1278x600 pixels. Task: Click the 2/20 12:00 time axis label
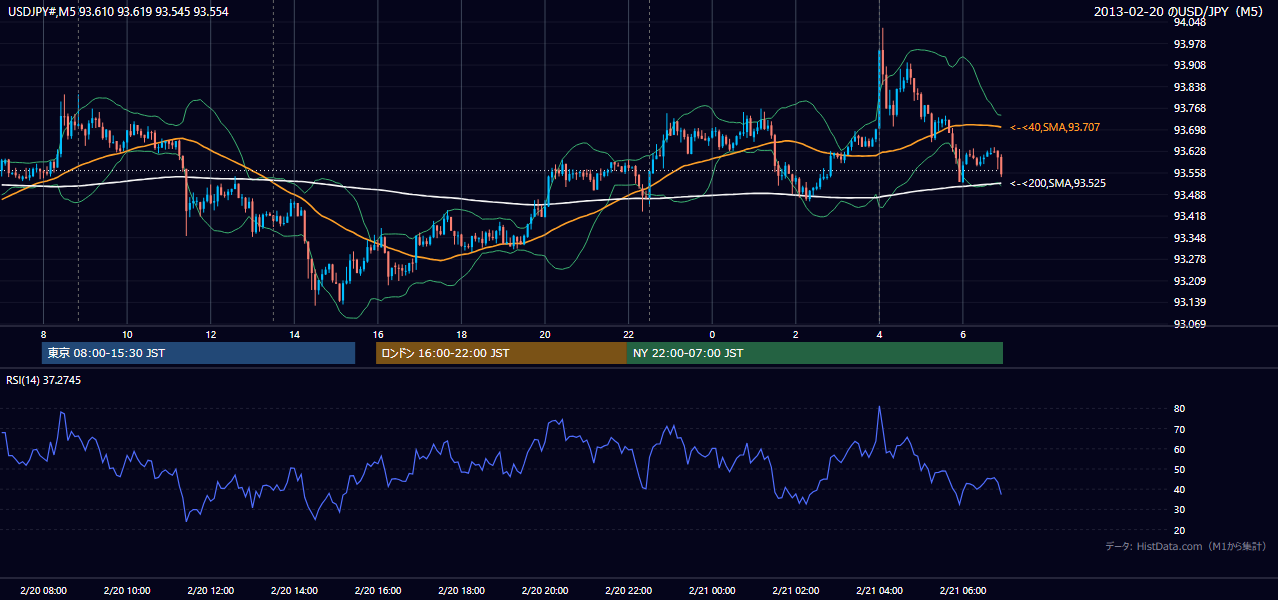pyautogui.click(x=210, y=591)
